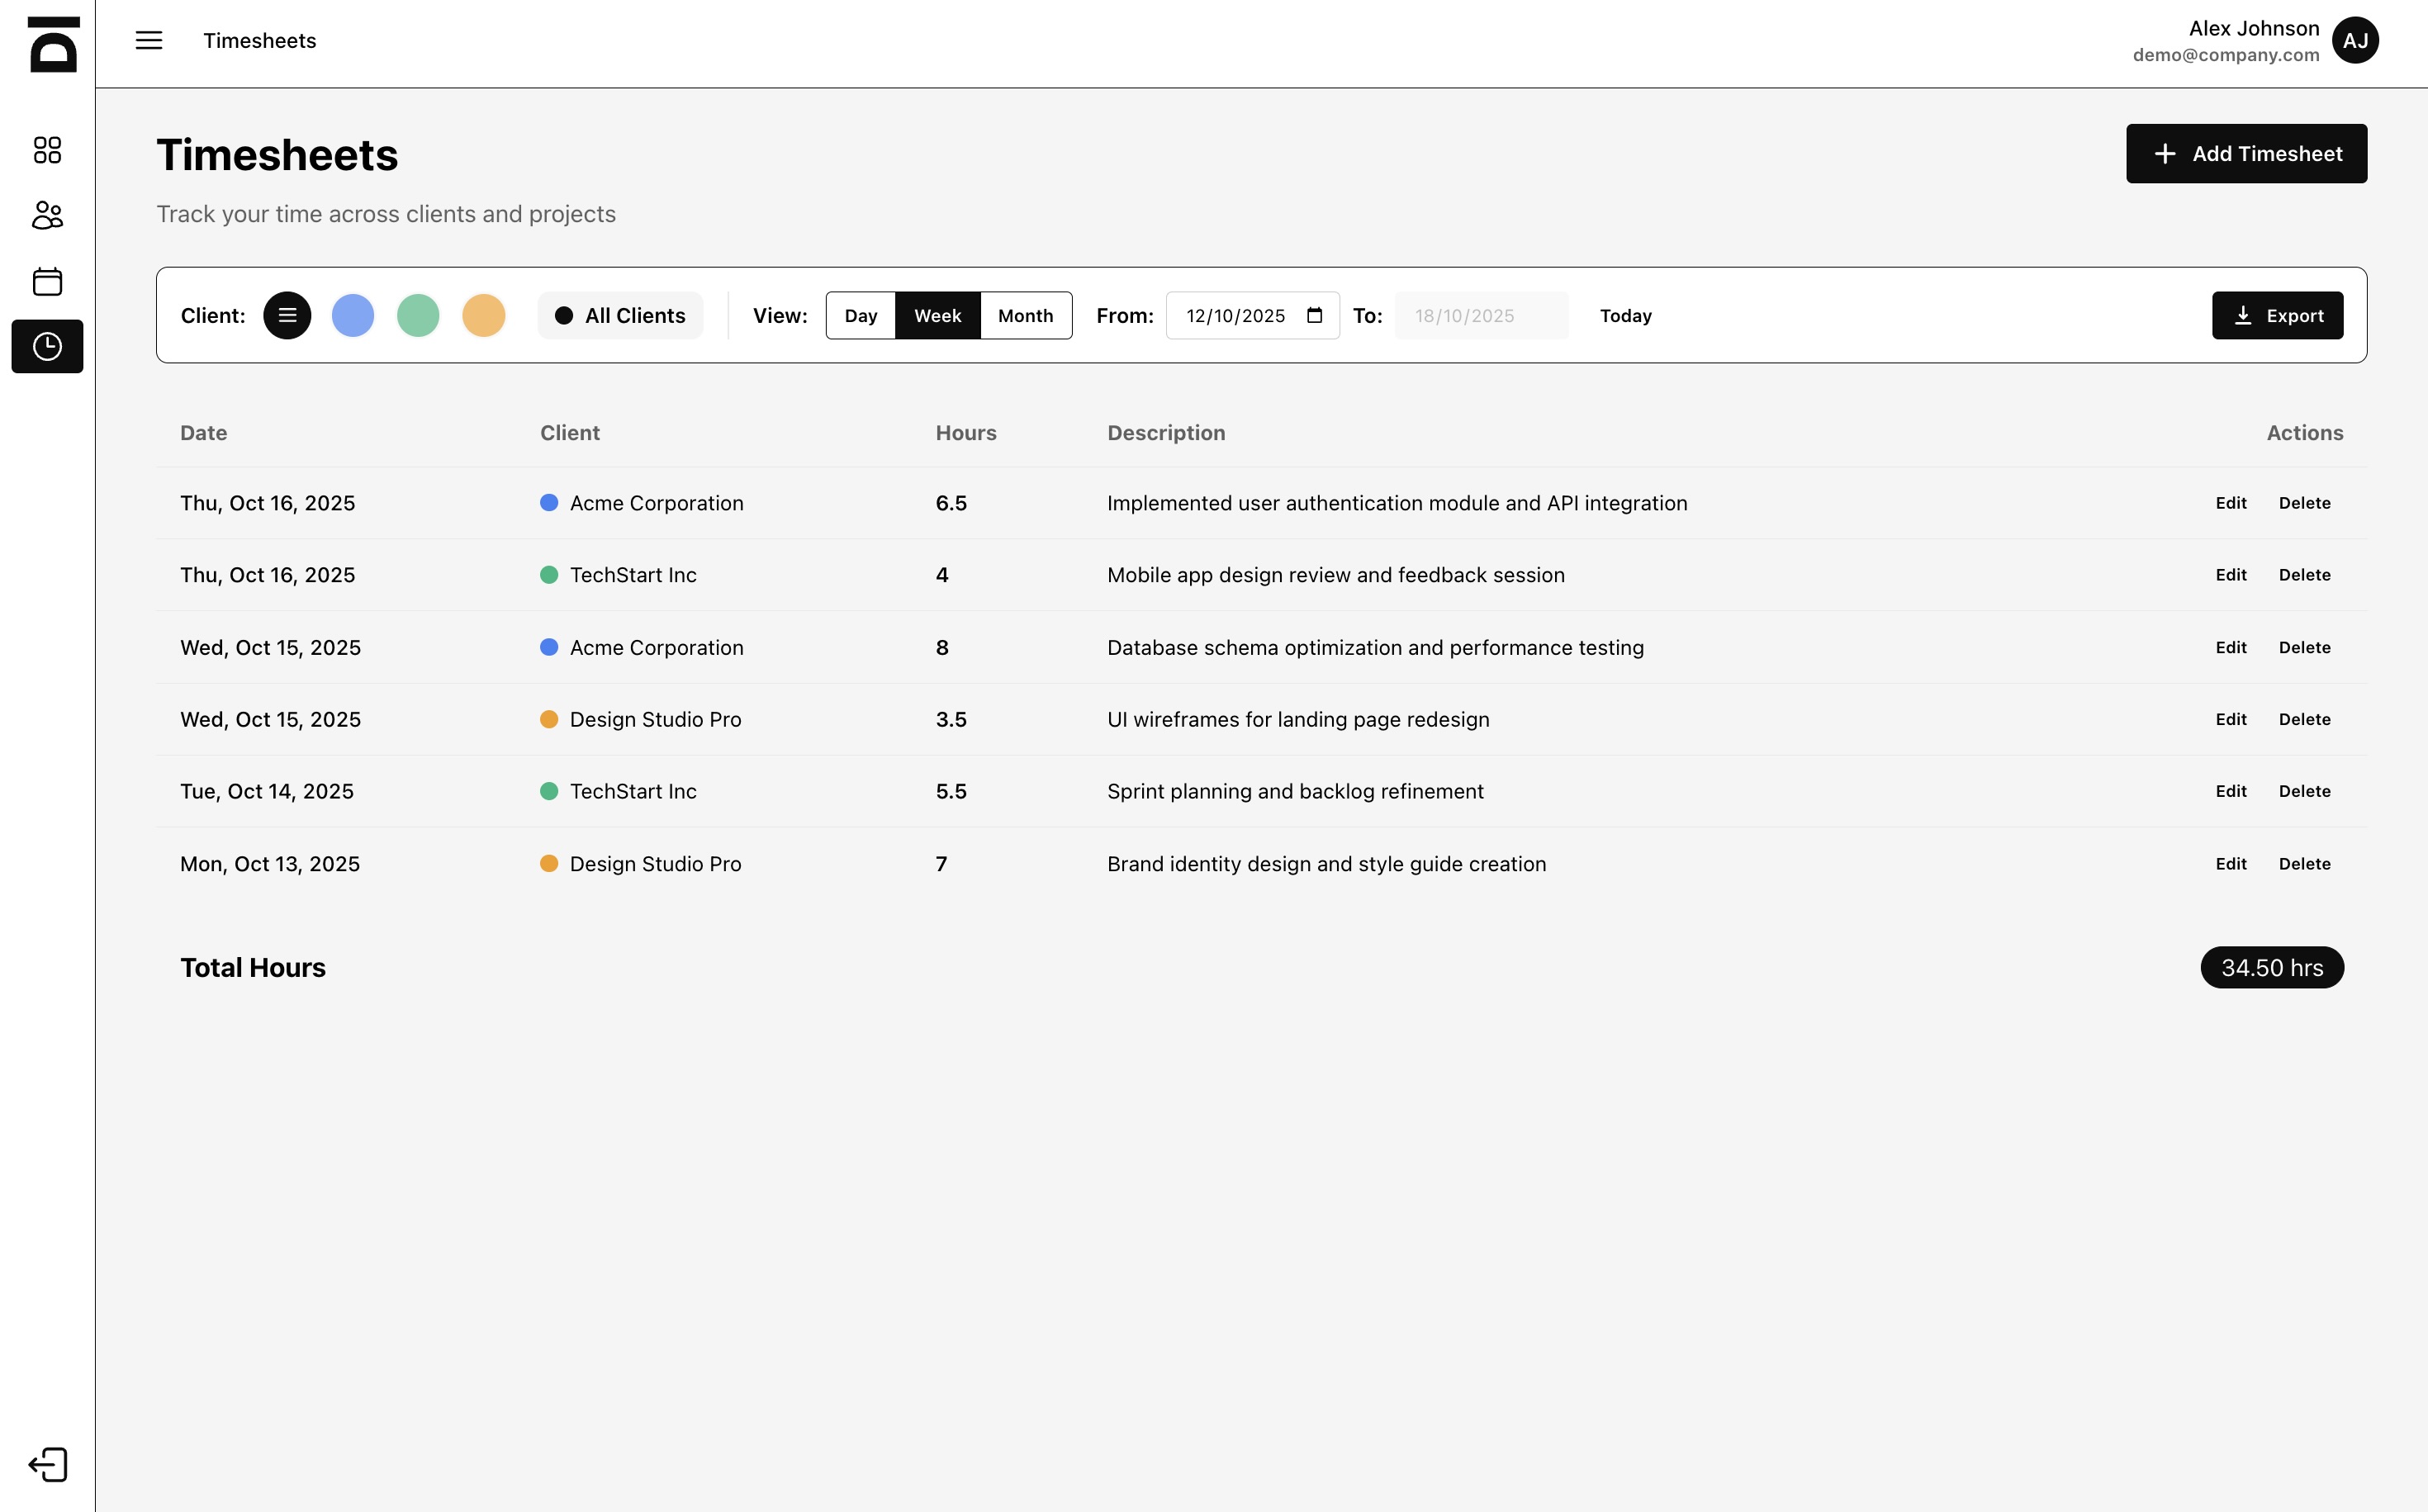Click the black all-clients list filter icon

tap(287, 316)
